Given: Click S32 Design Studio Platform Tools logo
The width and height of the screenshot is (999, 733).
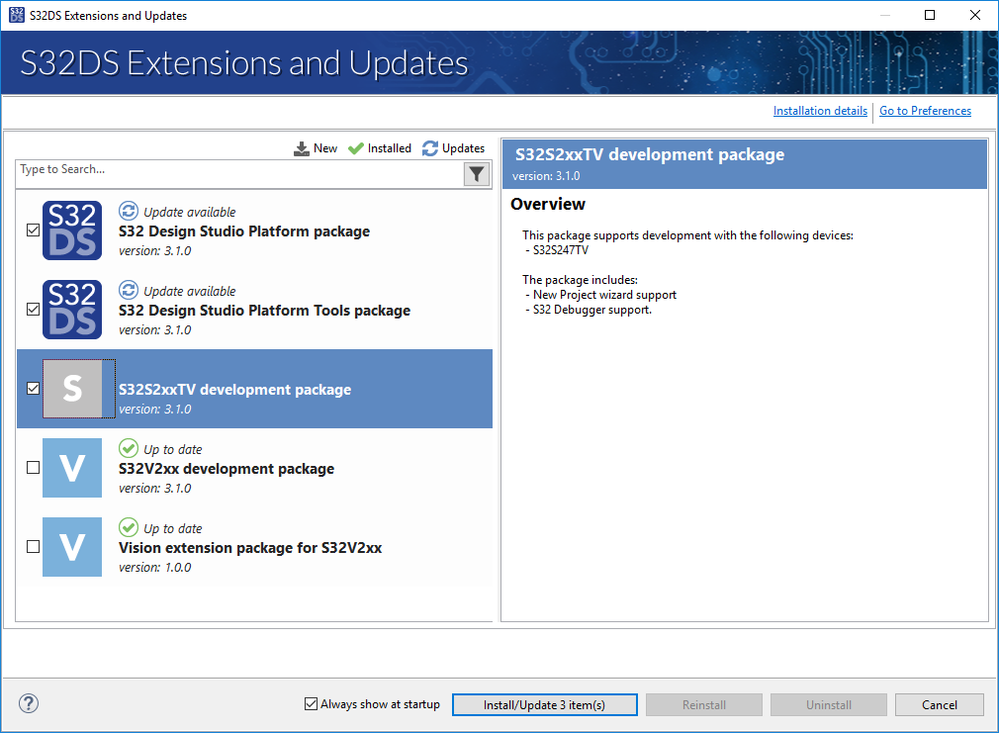Looking at the screenshot, I should (x=72, y=310).
